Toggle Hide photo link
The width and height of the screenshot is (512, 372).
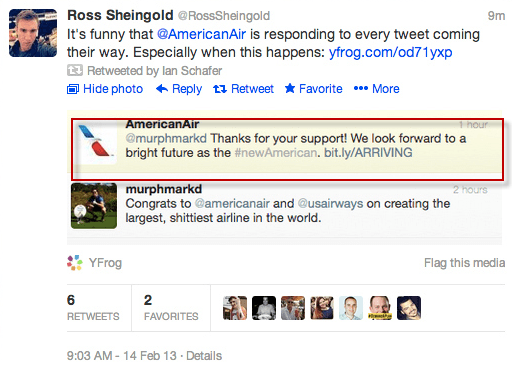(105, 89)
